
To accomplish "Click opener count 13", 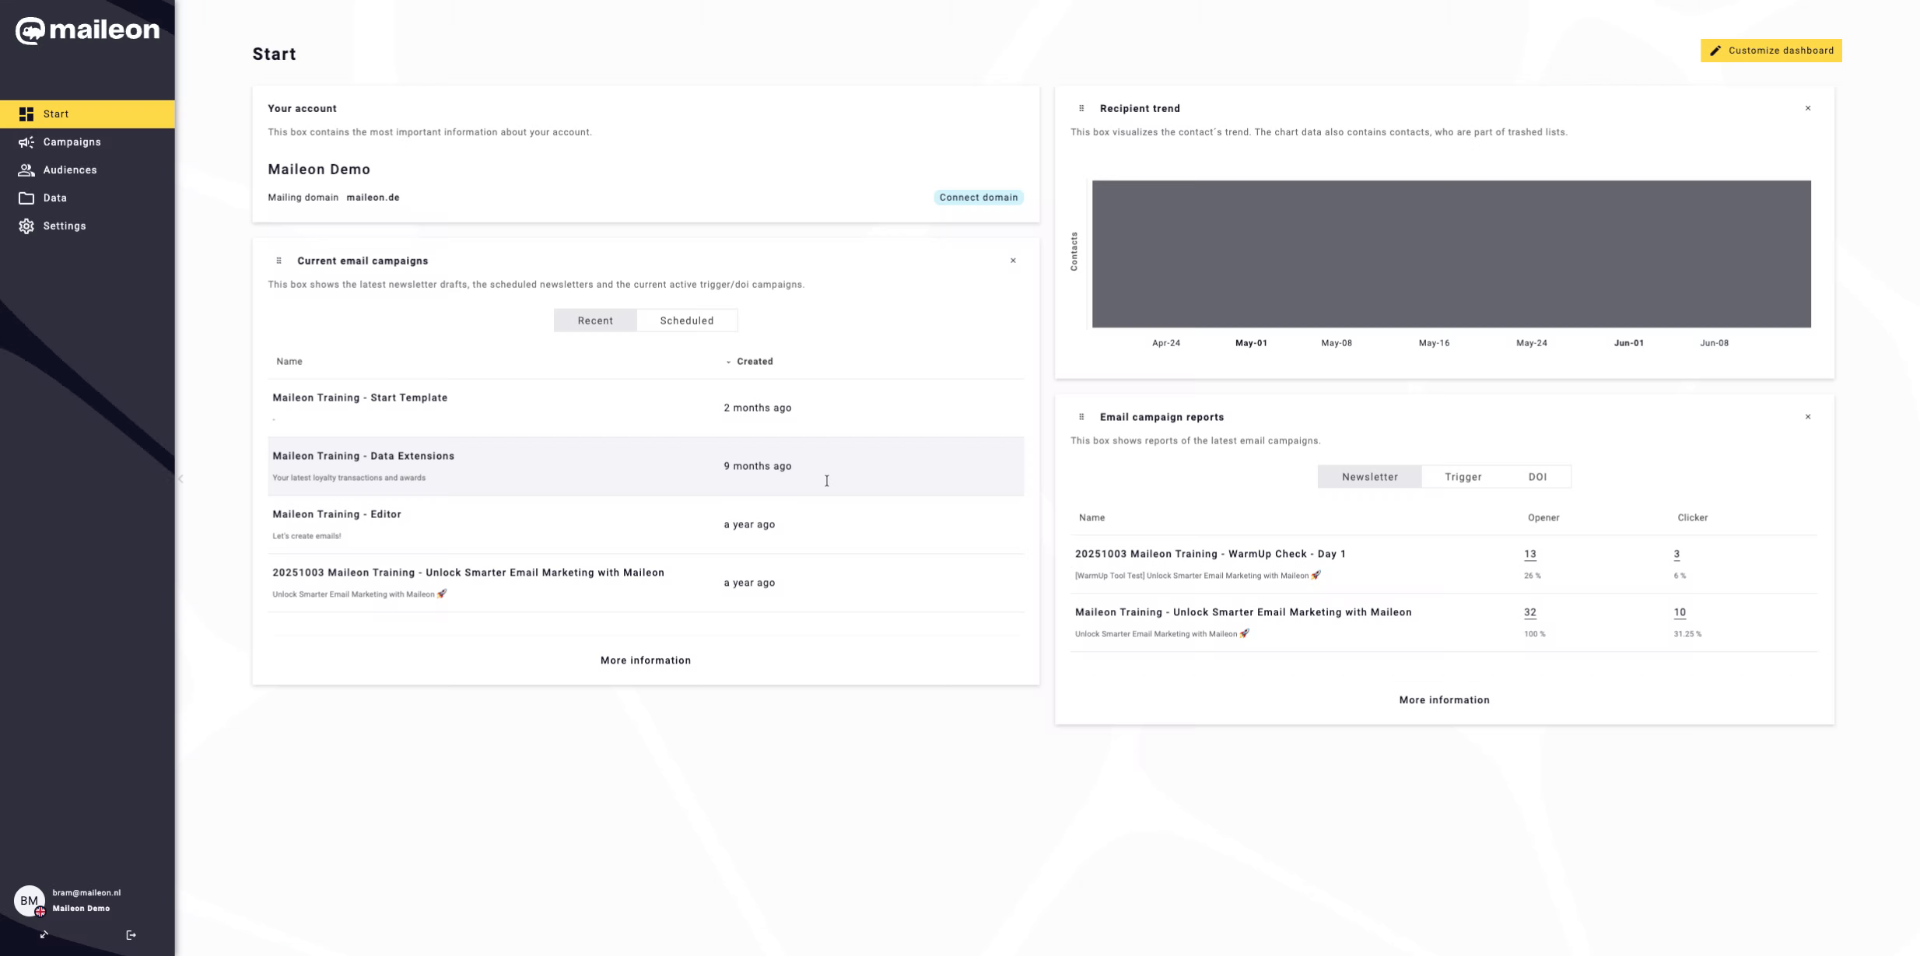I will pos(1530,554).
